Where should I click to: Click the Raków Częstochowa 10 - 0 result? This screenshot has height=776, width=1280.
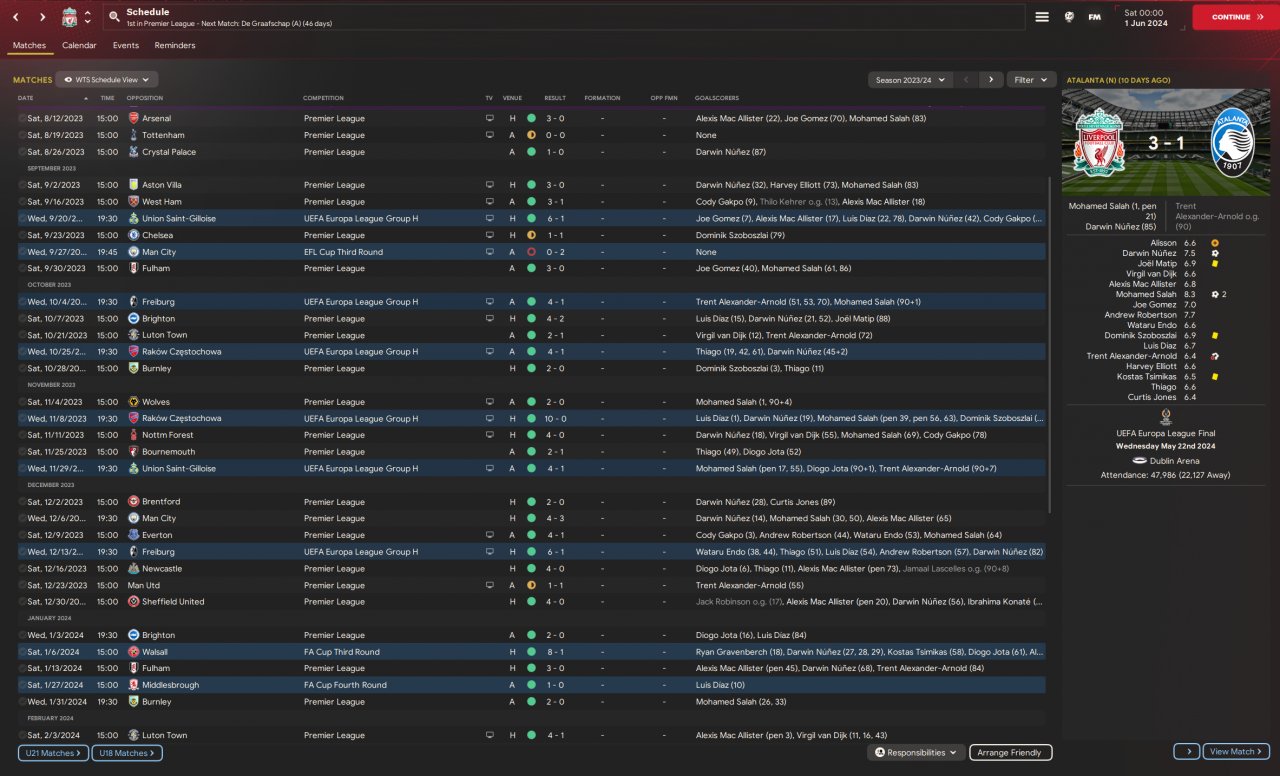pos(555,418)
